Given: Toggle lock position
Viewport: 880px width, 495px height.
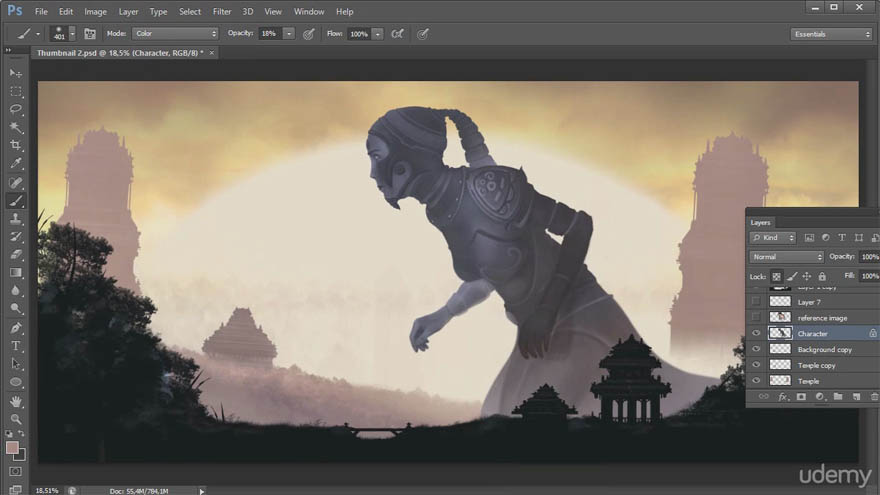Looking at the screenshot, I should [x=806, y=276].
